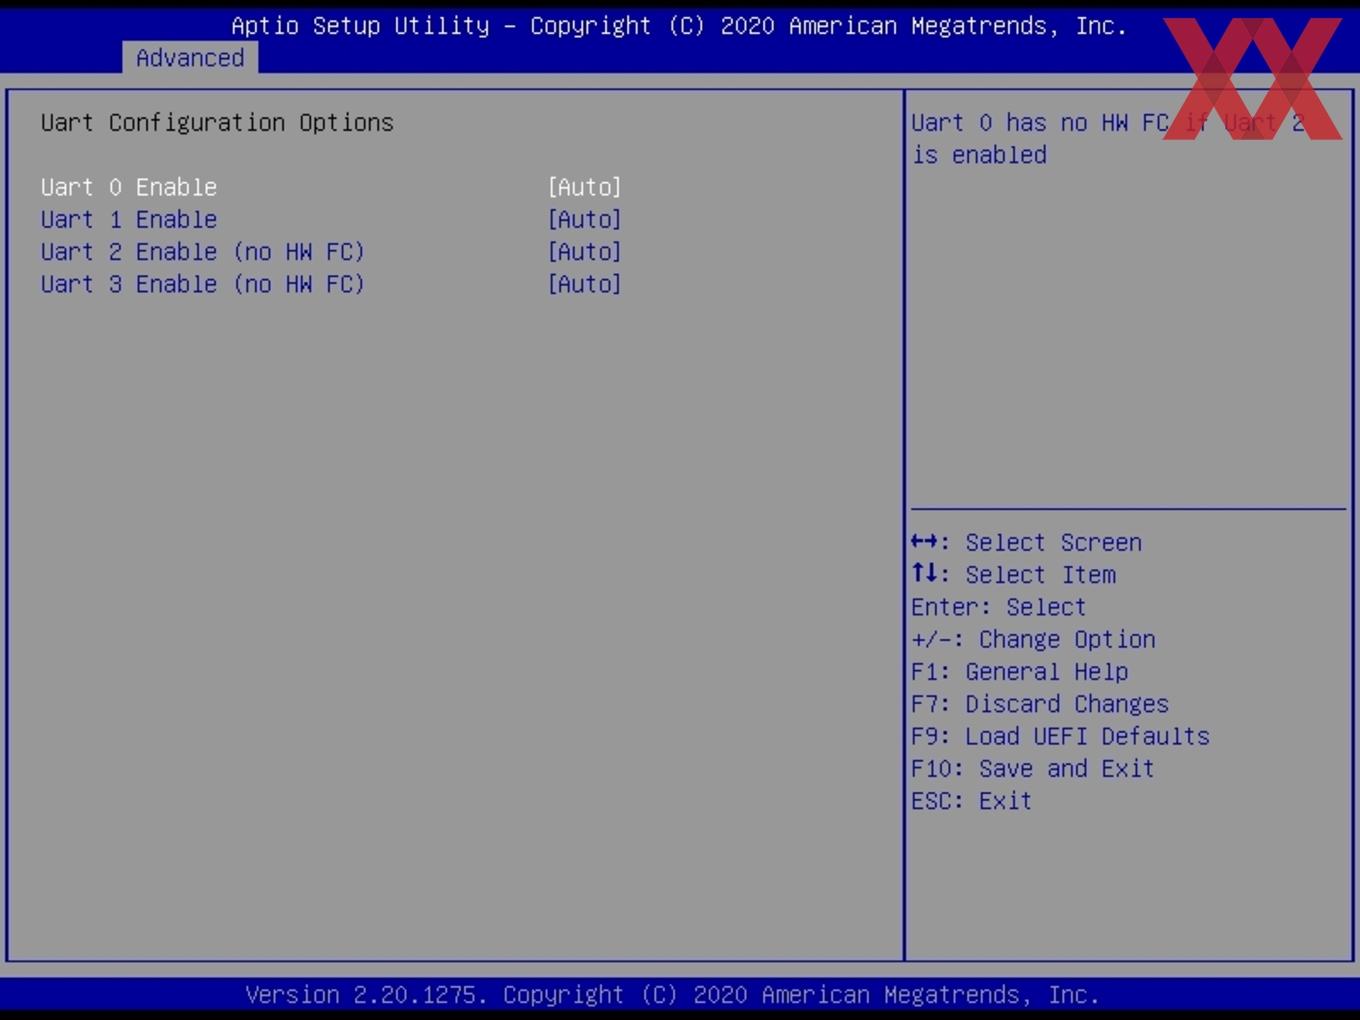Viewport: 1360px width, 1020px height.
Task: Click the +/-: Change Option hint
Action: (1033, 639)
